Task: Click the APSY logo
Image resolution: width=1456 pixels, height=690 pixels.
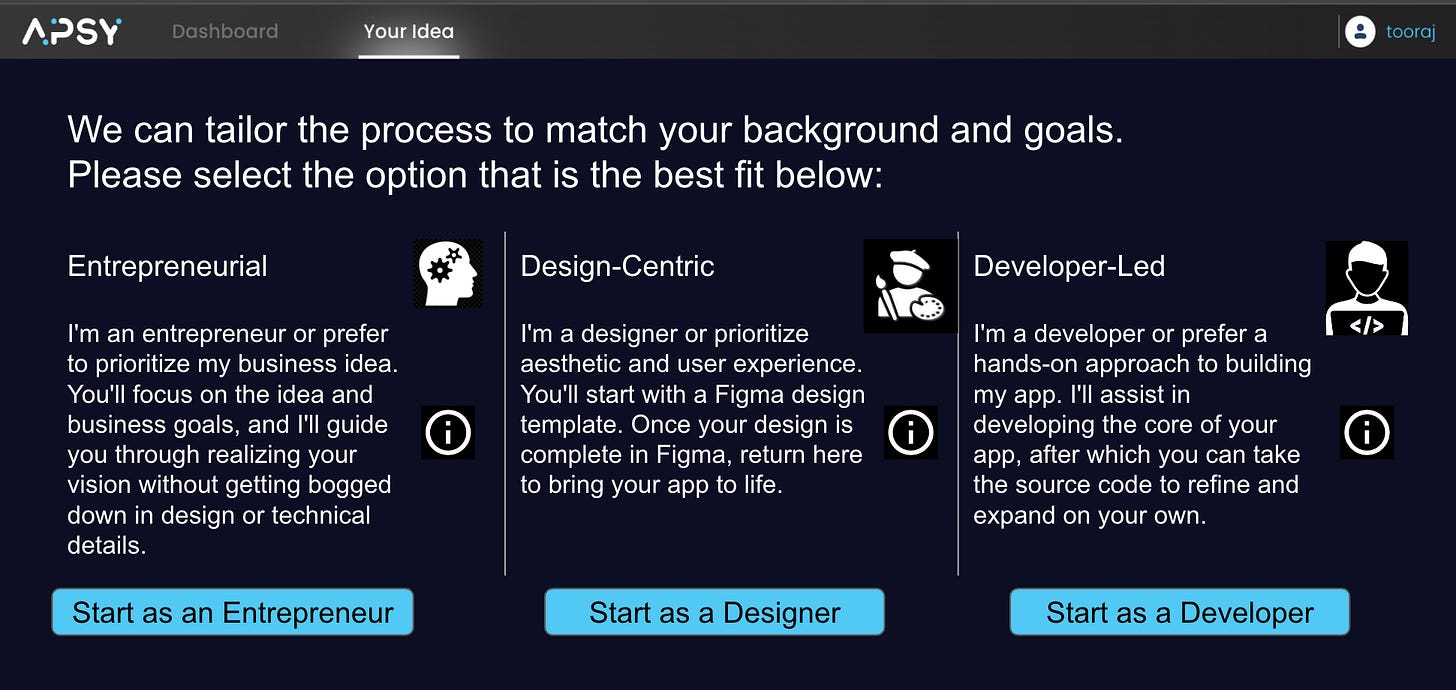Action: pyautogui.click(x=72, y=31)
